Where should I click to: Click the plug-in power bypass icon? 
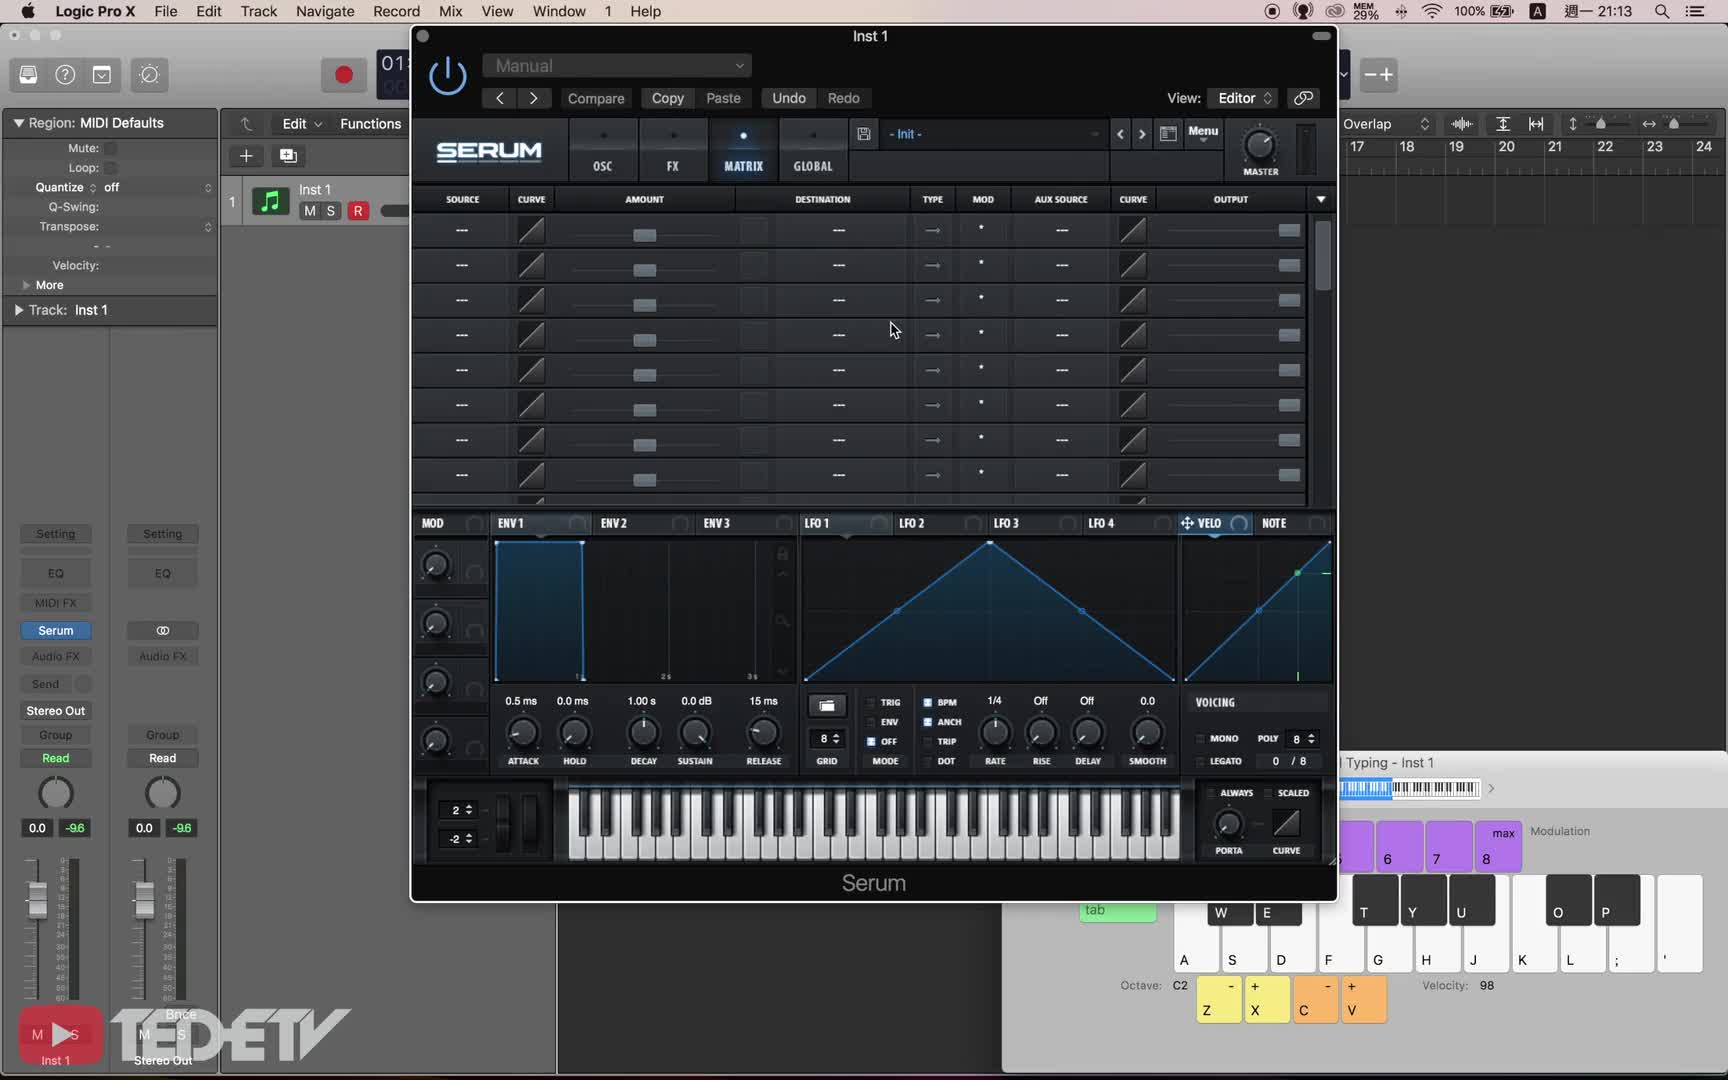[x=447, y=76]
